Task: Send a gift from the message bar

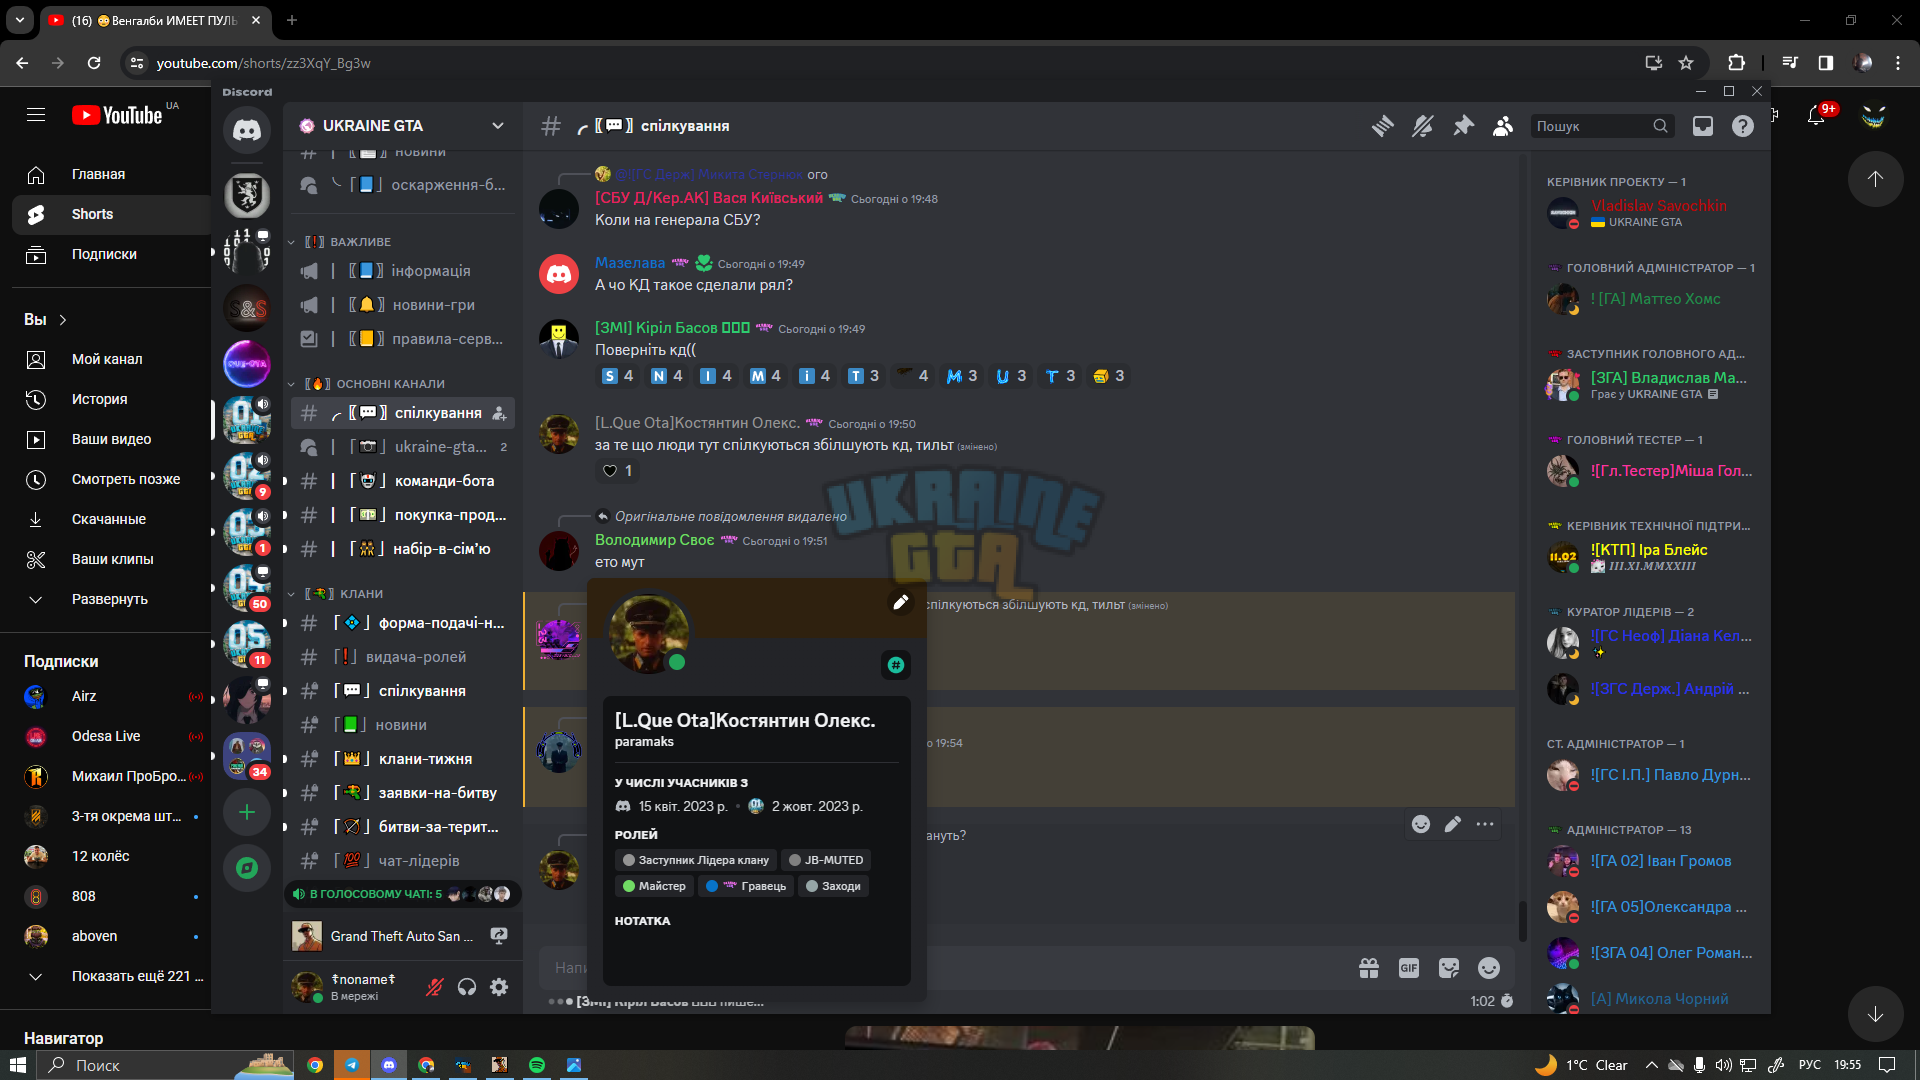Action: click(1369, 968)
